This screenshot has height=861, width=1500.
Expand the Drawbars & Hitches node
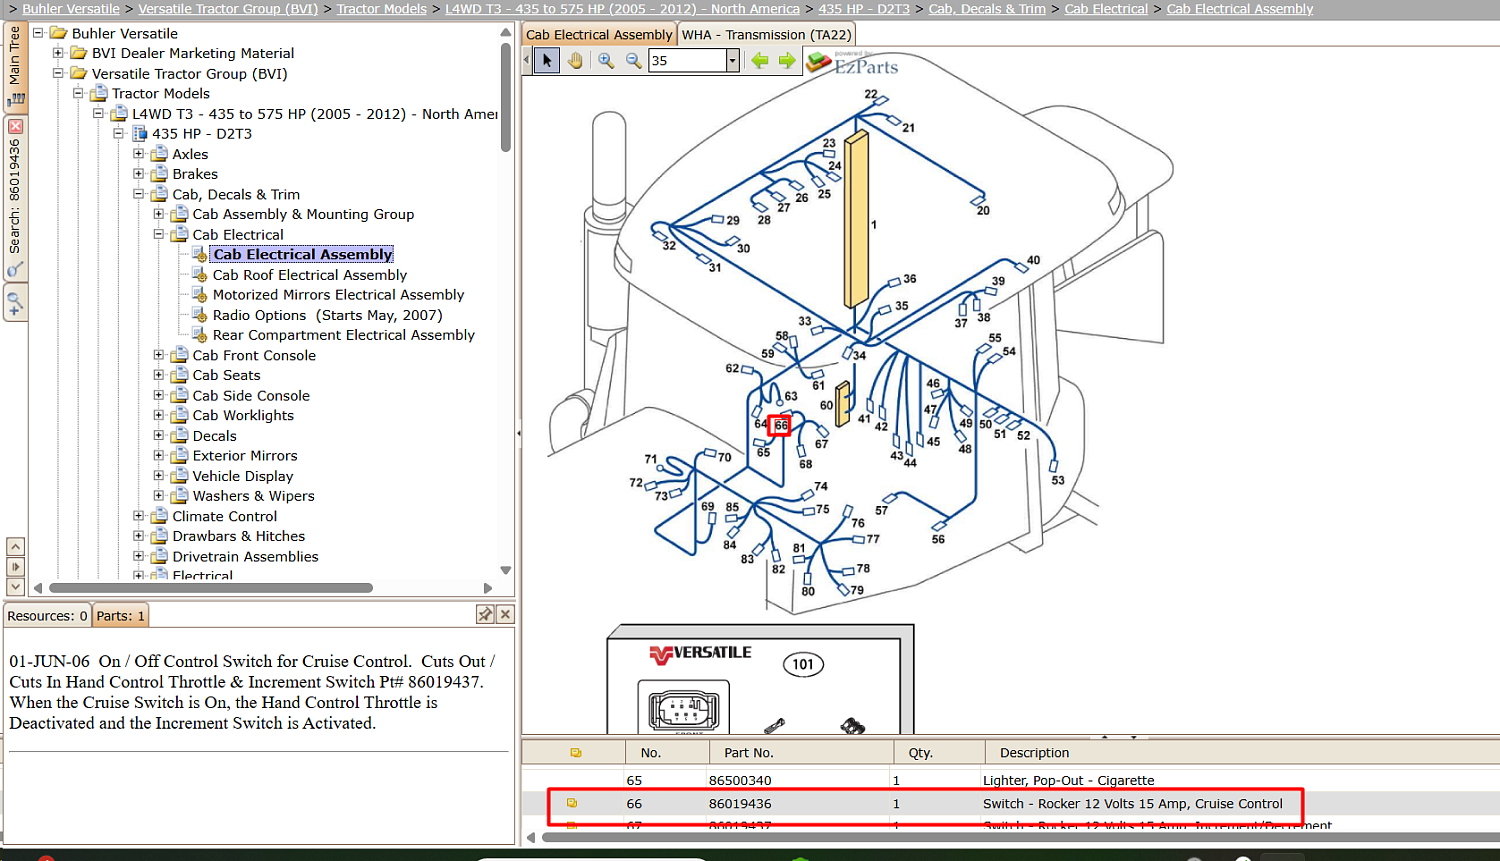click(139, 536)
